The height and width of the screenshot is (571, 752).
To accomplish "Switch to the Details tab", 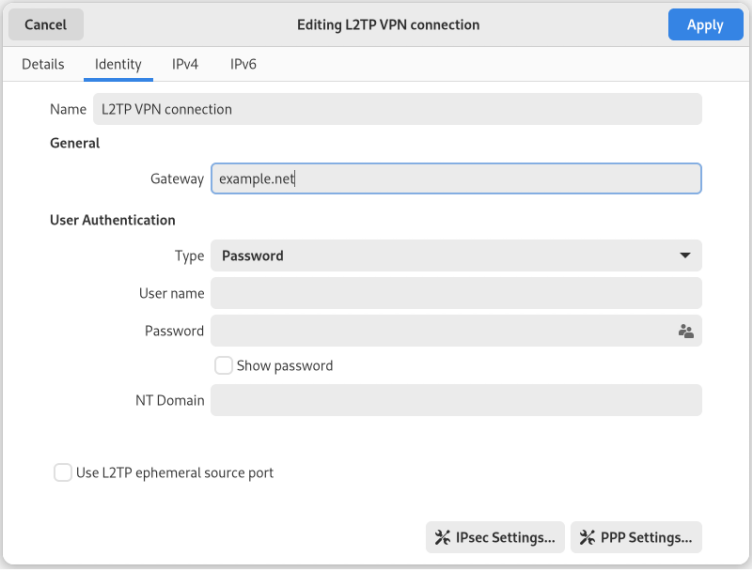I will [43, 64].
